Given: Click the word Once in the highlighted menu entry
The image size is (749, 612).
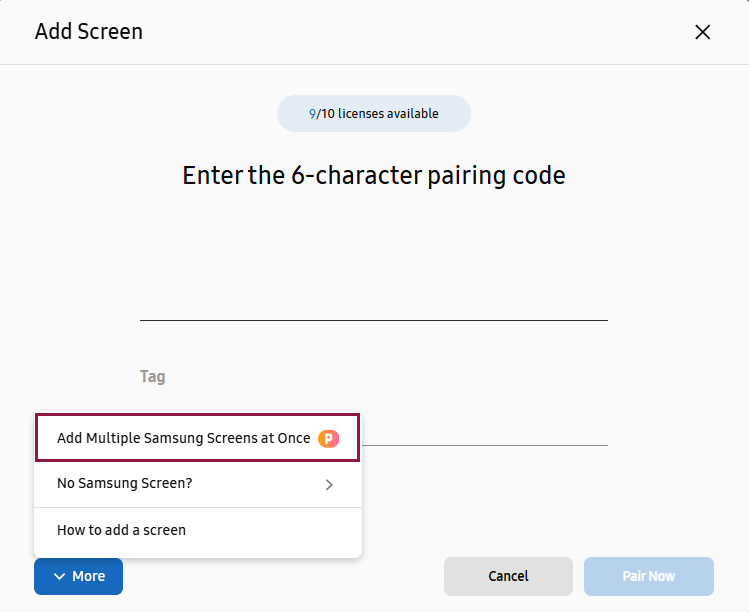Looking at the screenshot, I should click(294, 438).
